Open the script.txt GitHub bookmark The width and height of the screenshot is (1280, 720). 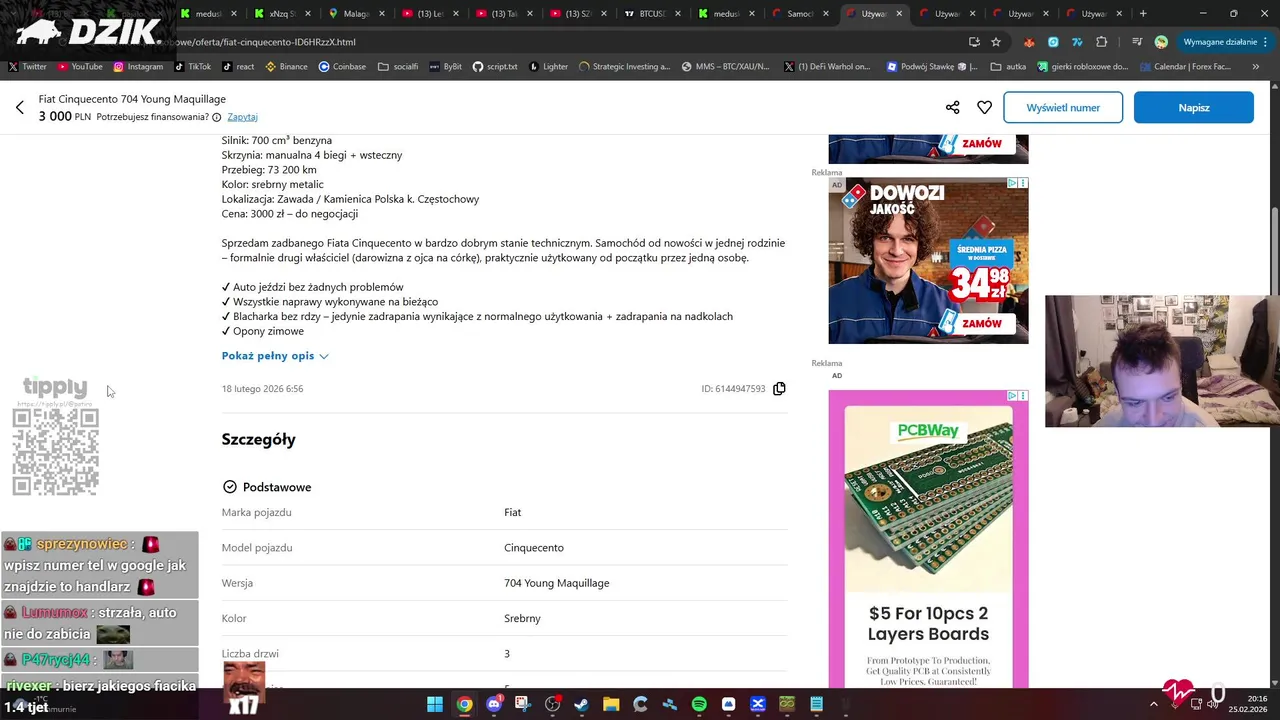click(495, 67)
